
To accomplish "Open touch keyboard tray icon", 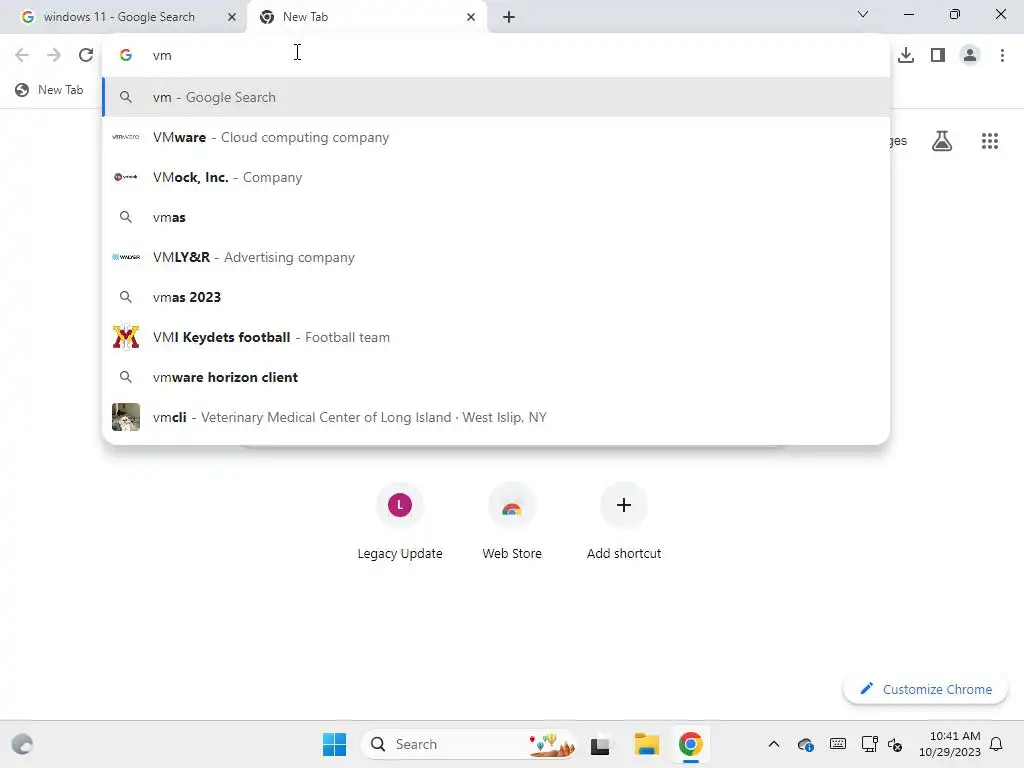I will [x=837, y=743].
